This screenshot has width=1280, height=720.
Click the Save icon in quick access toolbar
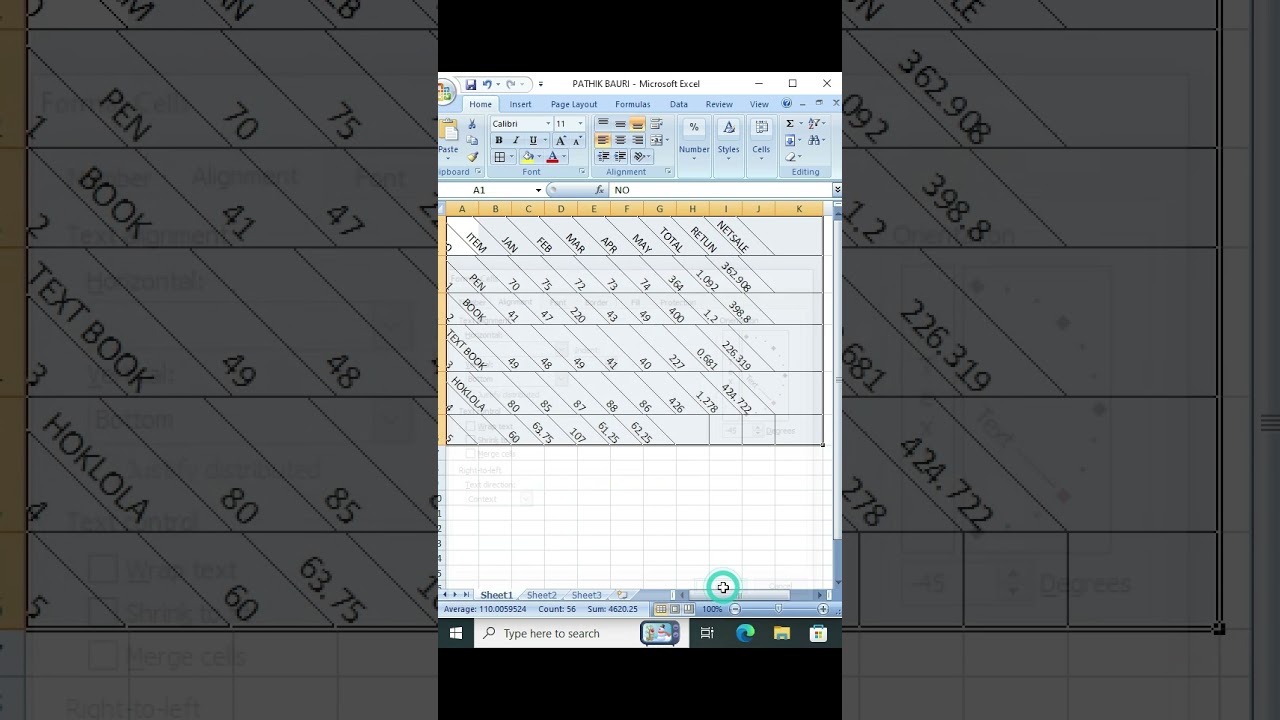tap(470, 85)
